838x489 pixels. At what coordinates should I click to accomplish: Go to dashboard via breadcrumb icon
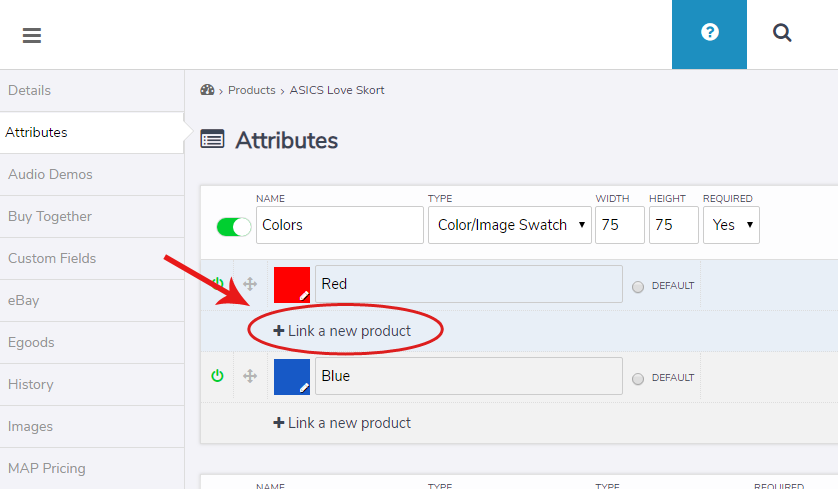click(x=207, y=90)
